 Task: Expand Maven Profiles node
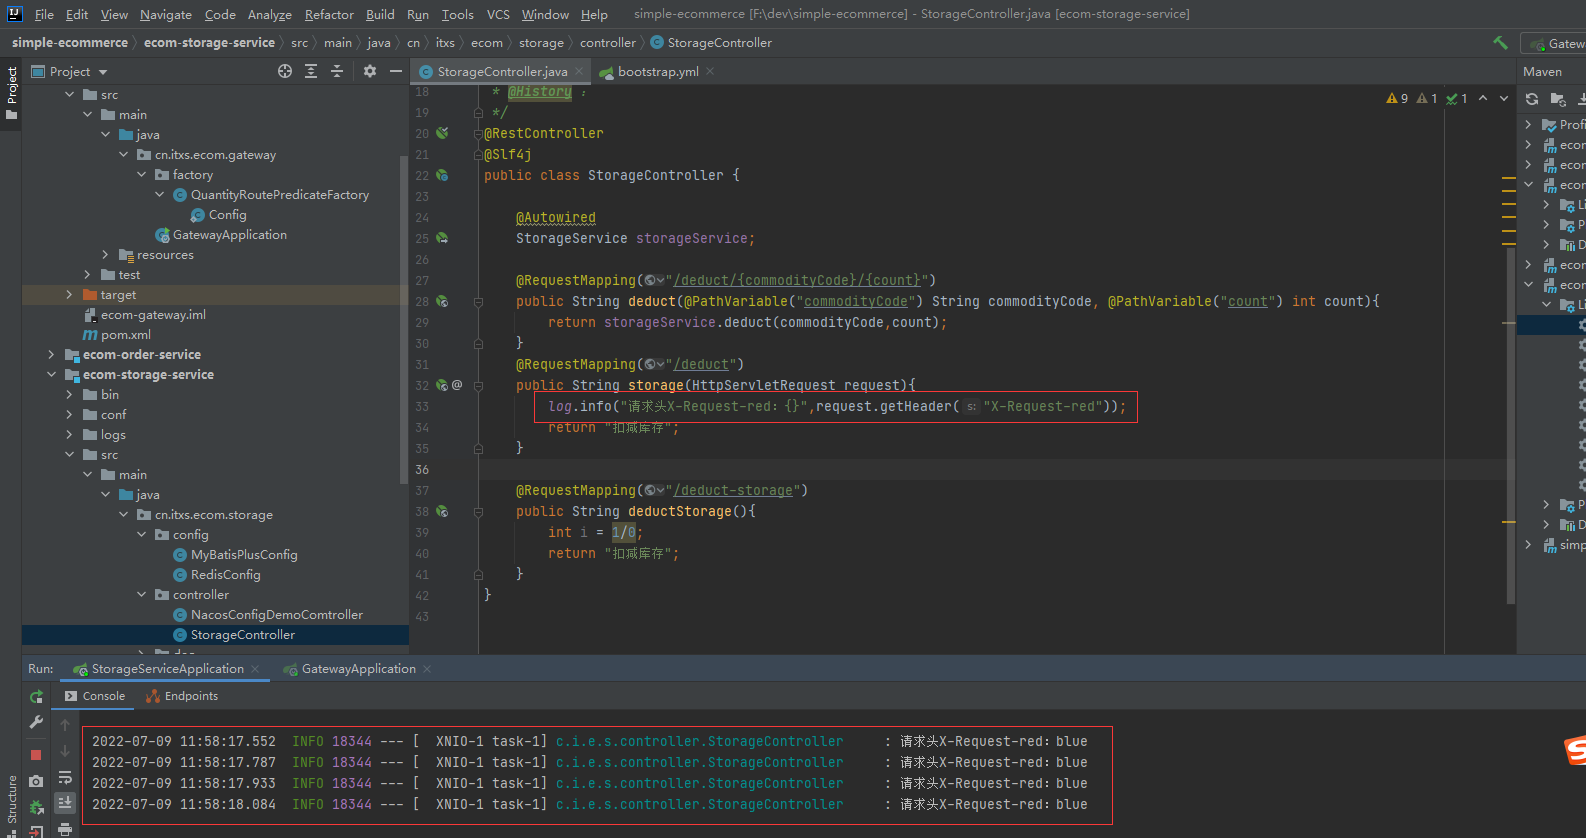(x=1528, y=125)
